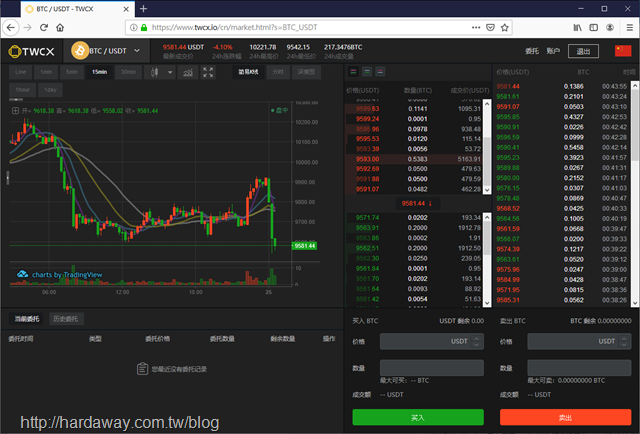Go back with the browser back arrow
Image resolution: width=640 pixels, height=434 pixels.
click(11, 28)
